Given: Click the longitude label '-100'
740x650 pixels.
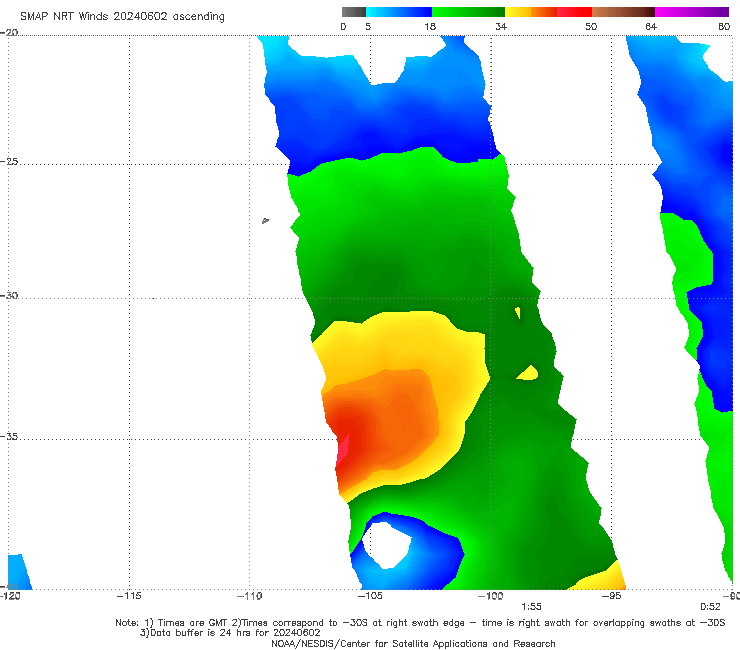Looking at the screenshot, I should tap(490, 596).
